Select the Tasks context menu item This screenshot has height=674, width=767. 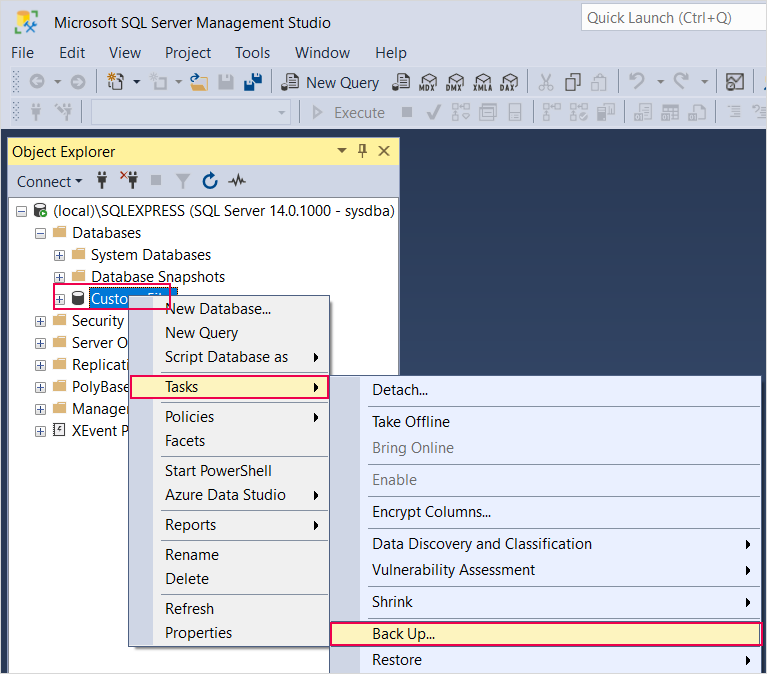click(229, 387)
